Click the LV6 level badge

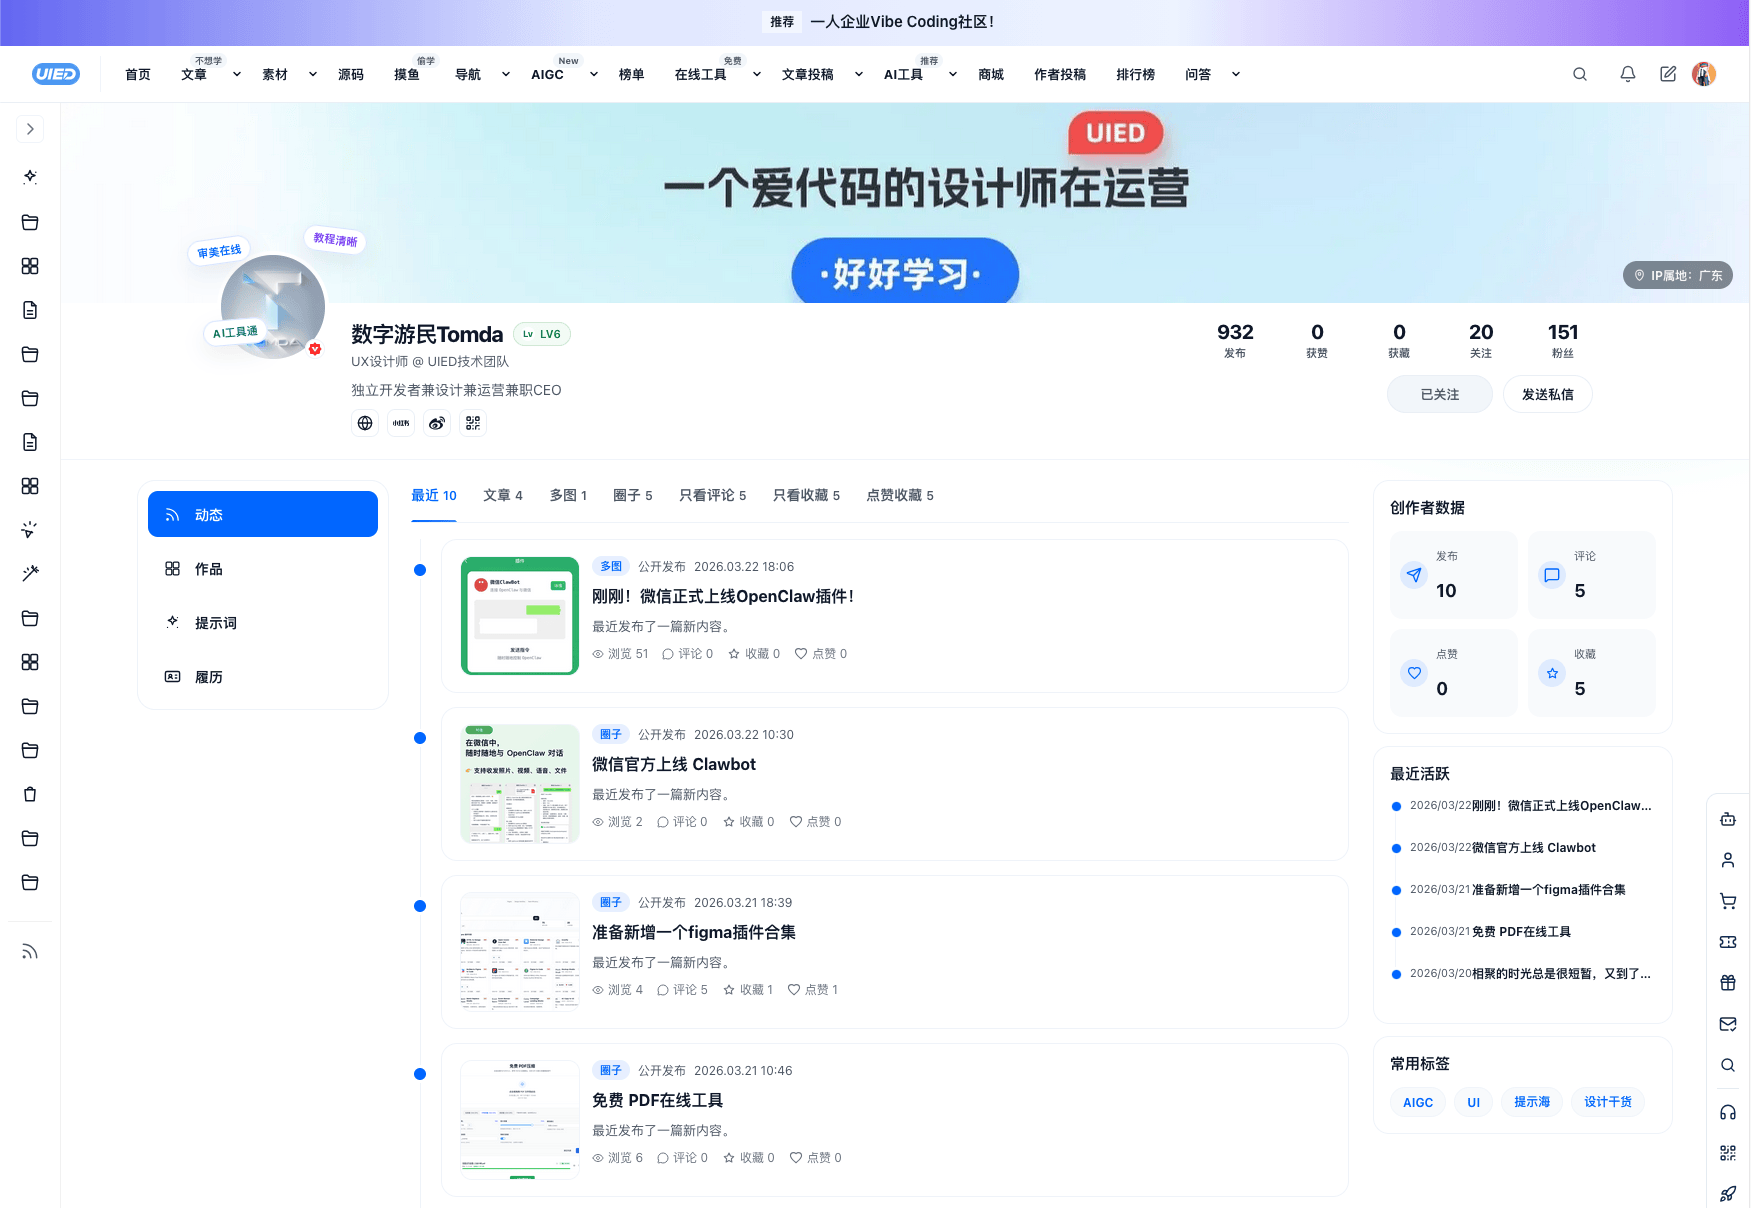point(542,334)
